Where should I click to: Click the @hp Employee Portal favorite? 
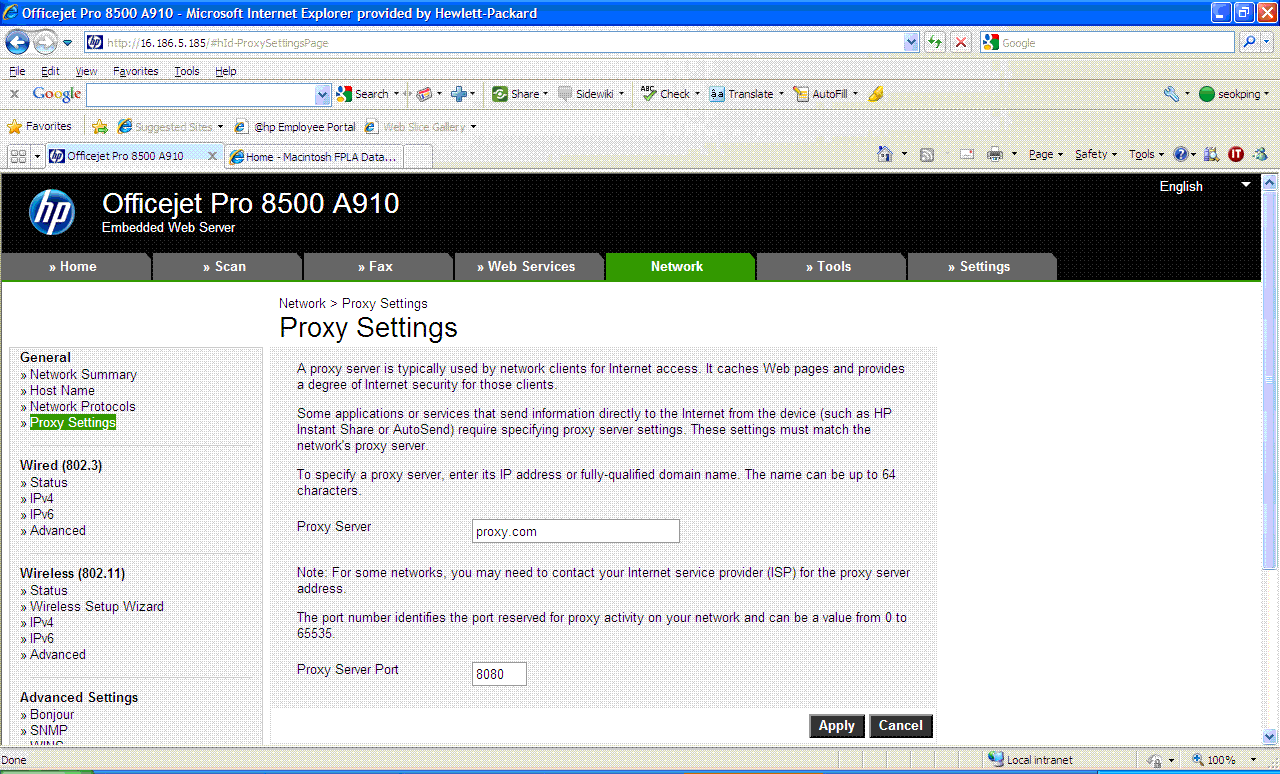[x=296, y=127]
